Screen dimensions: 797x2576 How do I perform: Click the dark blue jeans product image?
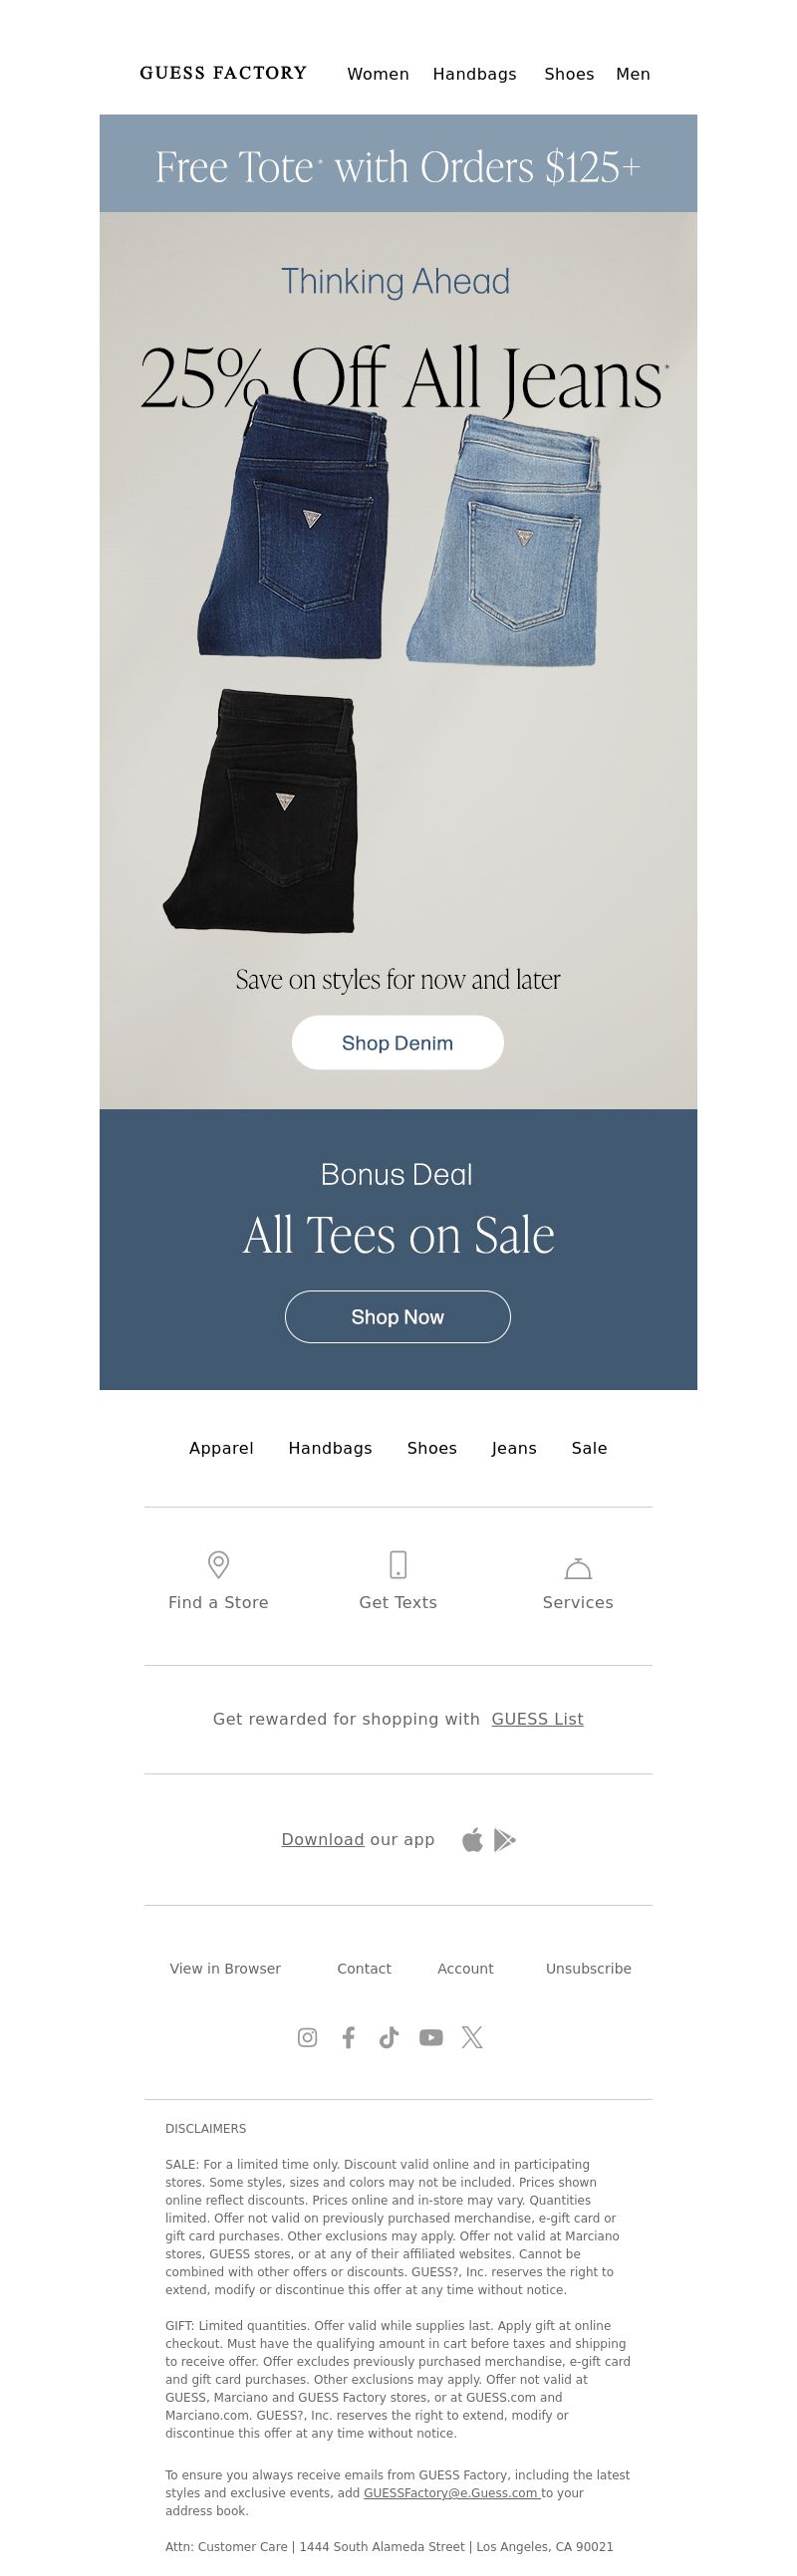[x=293, y=525]
